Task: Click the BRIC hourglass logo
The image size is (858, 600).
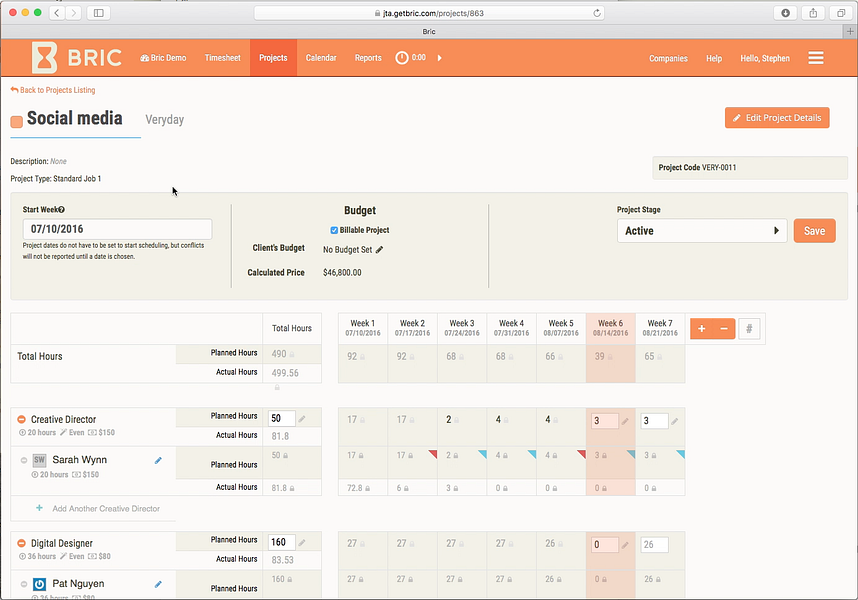Action: [45, 57]
